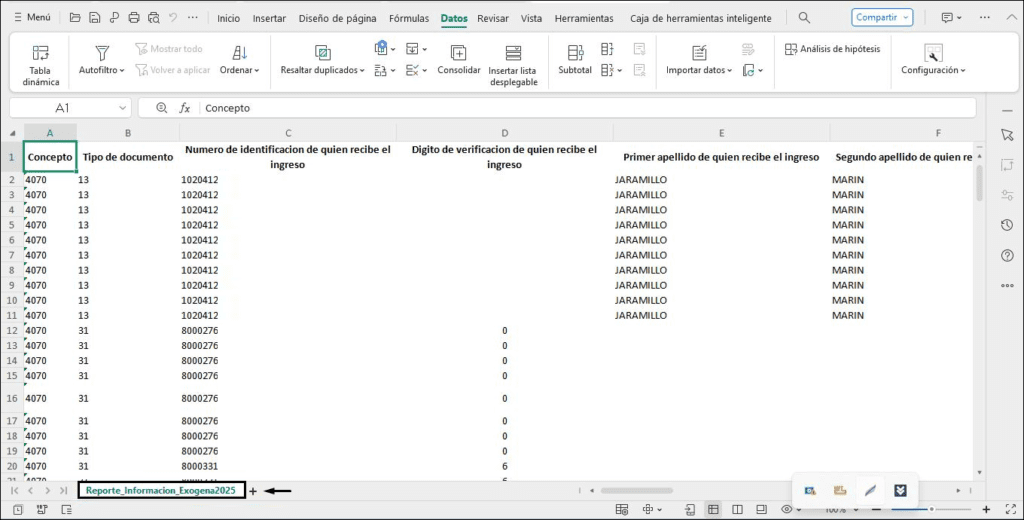Click the Compartir button
Viewport: 1024px width, 520px height.
[882, 18]
